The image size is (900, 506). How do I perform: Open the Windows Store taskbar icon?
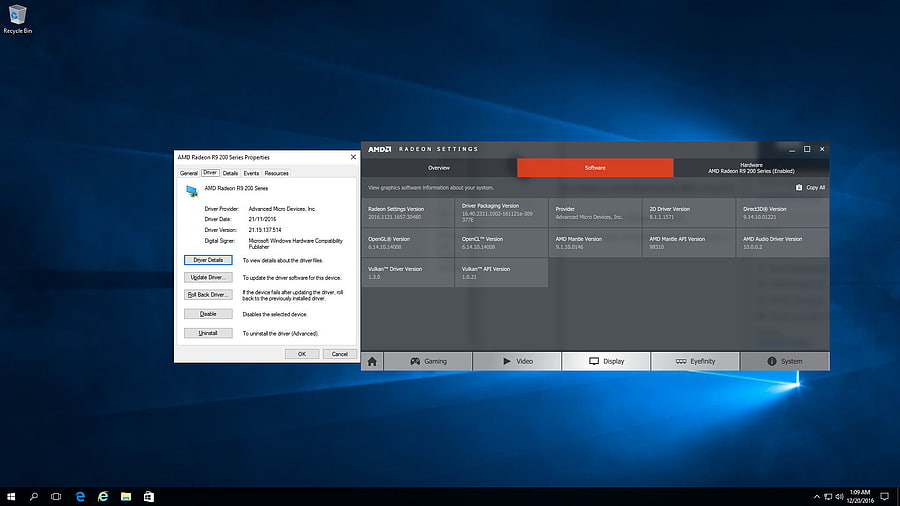coord(149,496)
